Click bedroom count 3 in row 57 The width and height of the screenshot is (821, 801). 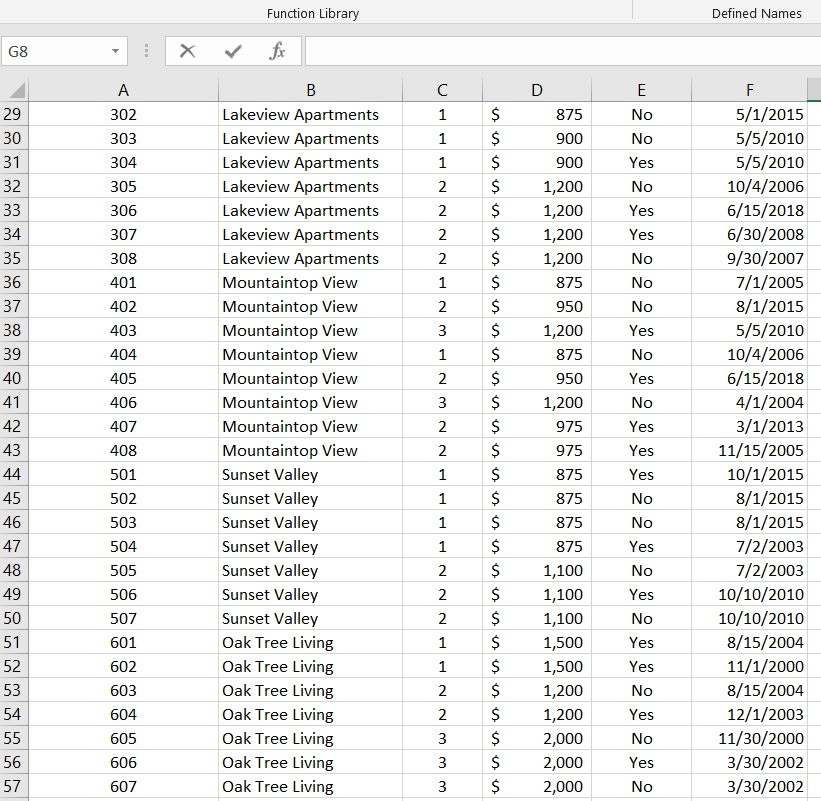(442, 786)
